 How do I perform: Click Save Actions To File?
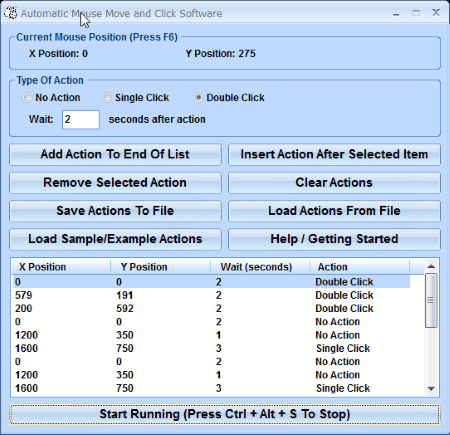pyautogui.click(x=115, y=211)
